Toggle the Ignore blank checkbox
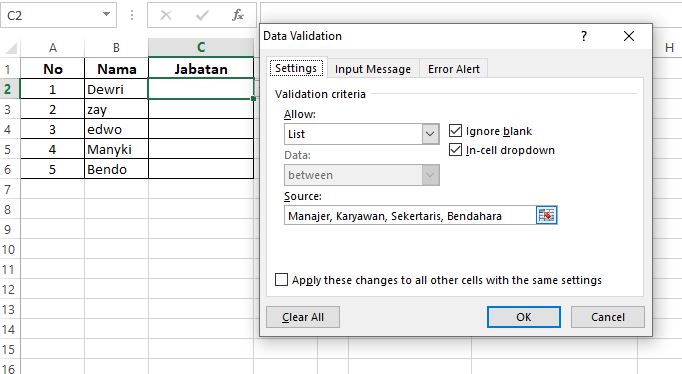Screen dimensions: 682x374 455,130
